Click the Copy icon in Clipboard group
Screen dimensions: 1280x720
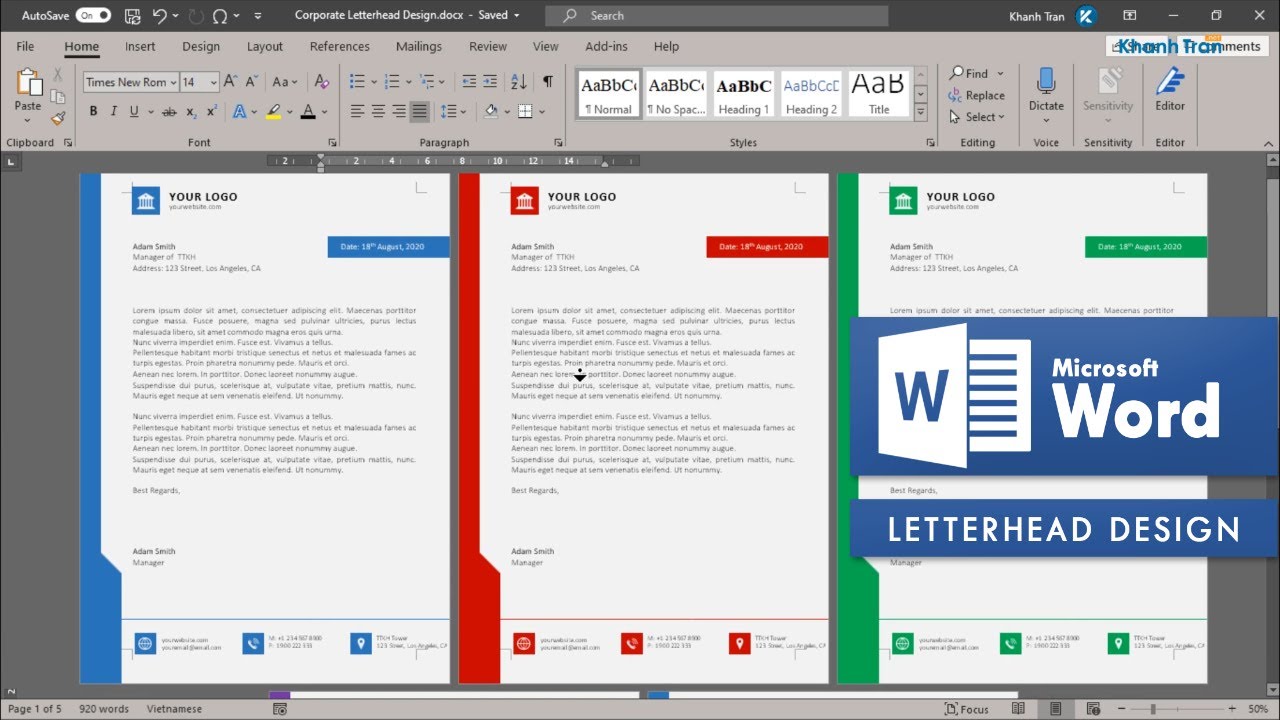pos(58,96)
